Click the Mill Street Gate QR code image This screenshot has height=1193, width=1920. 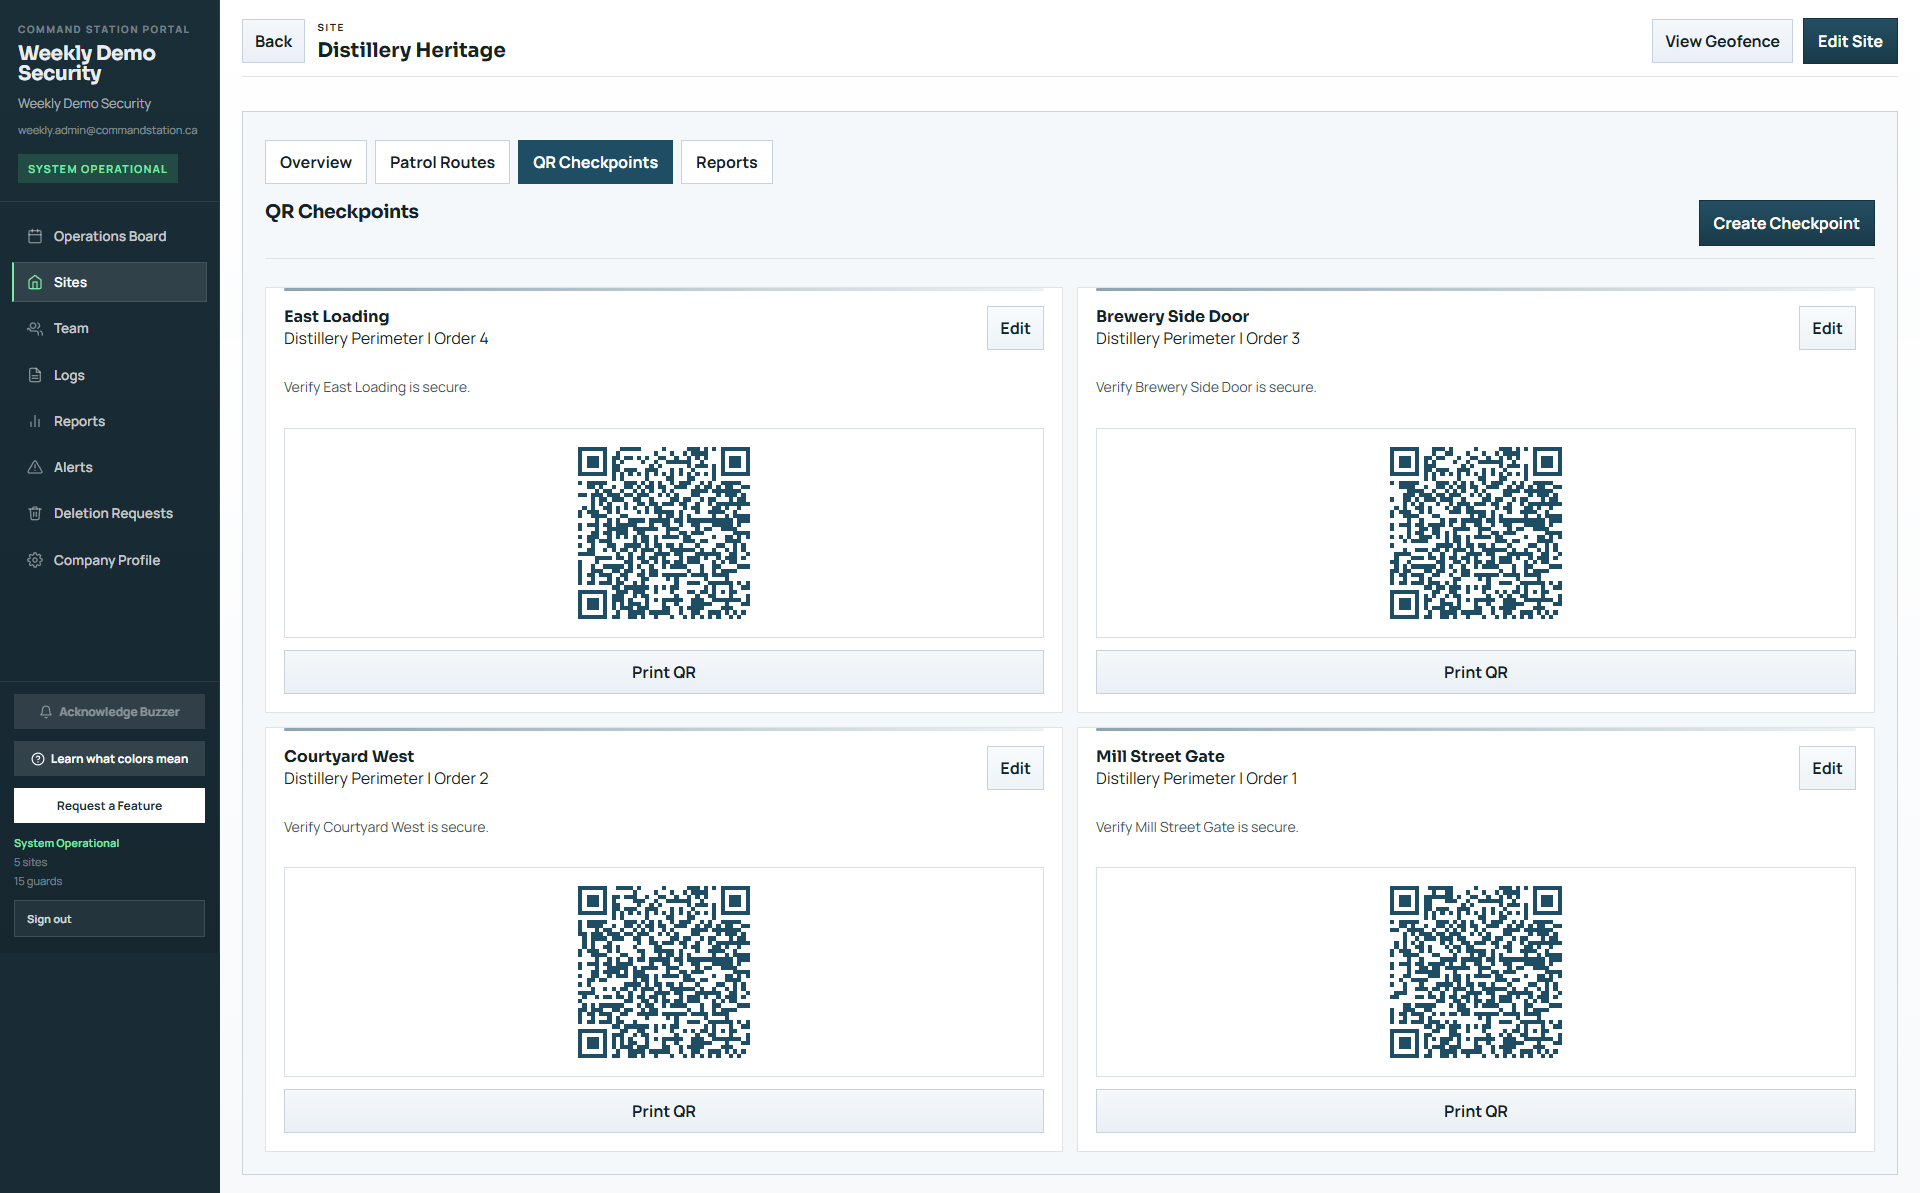click(x=1476, y=972)
